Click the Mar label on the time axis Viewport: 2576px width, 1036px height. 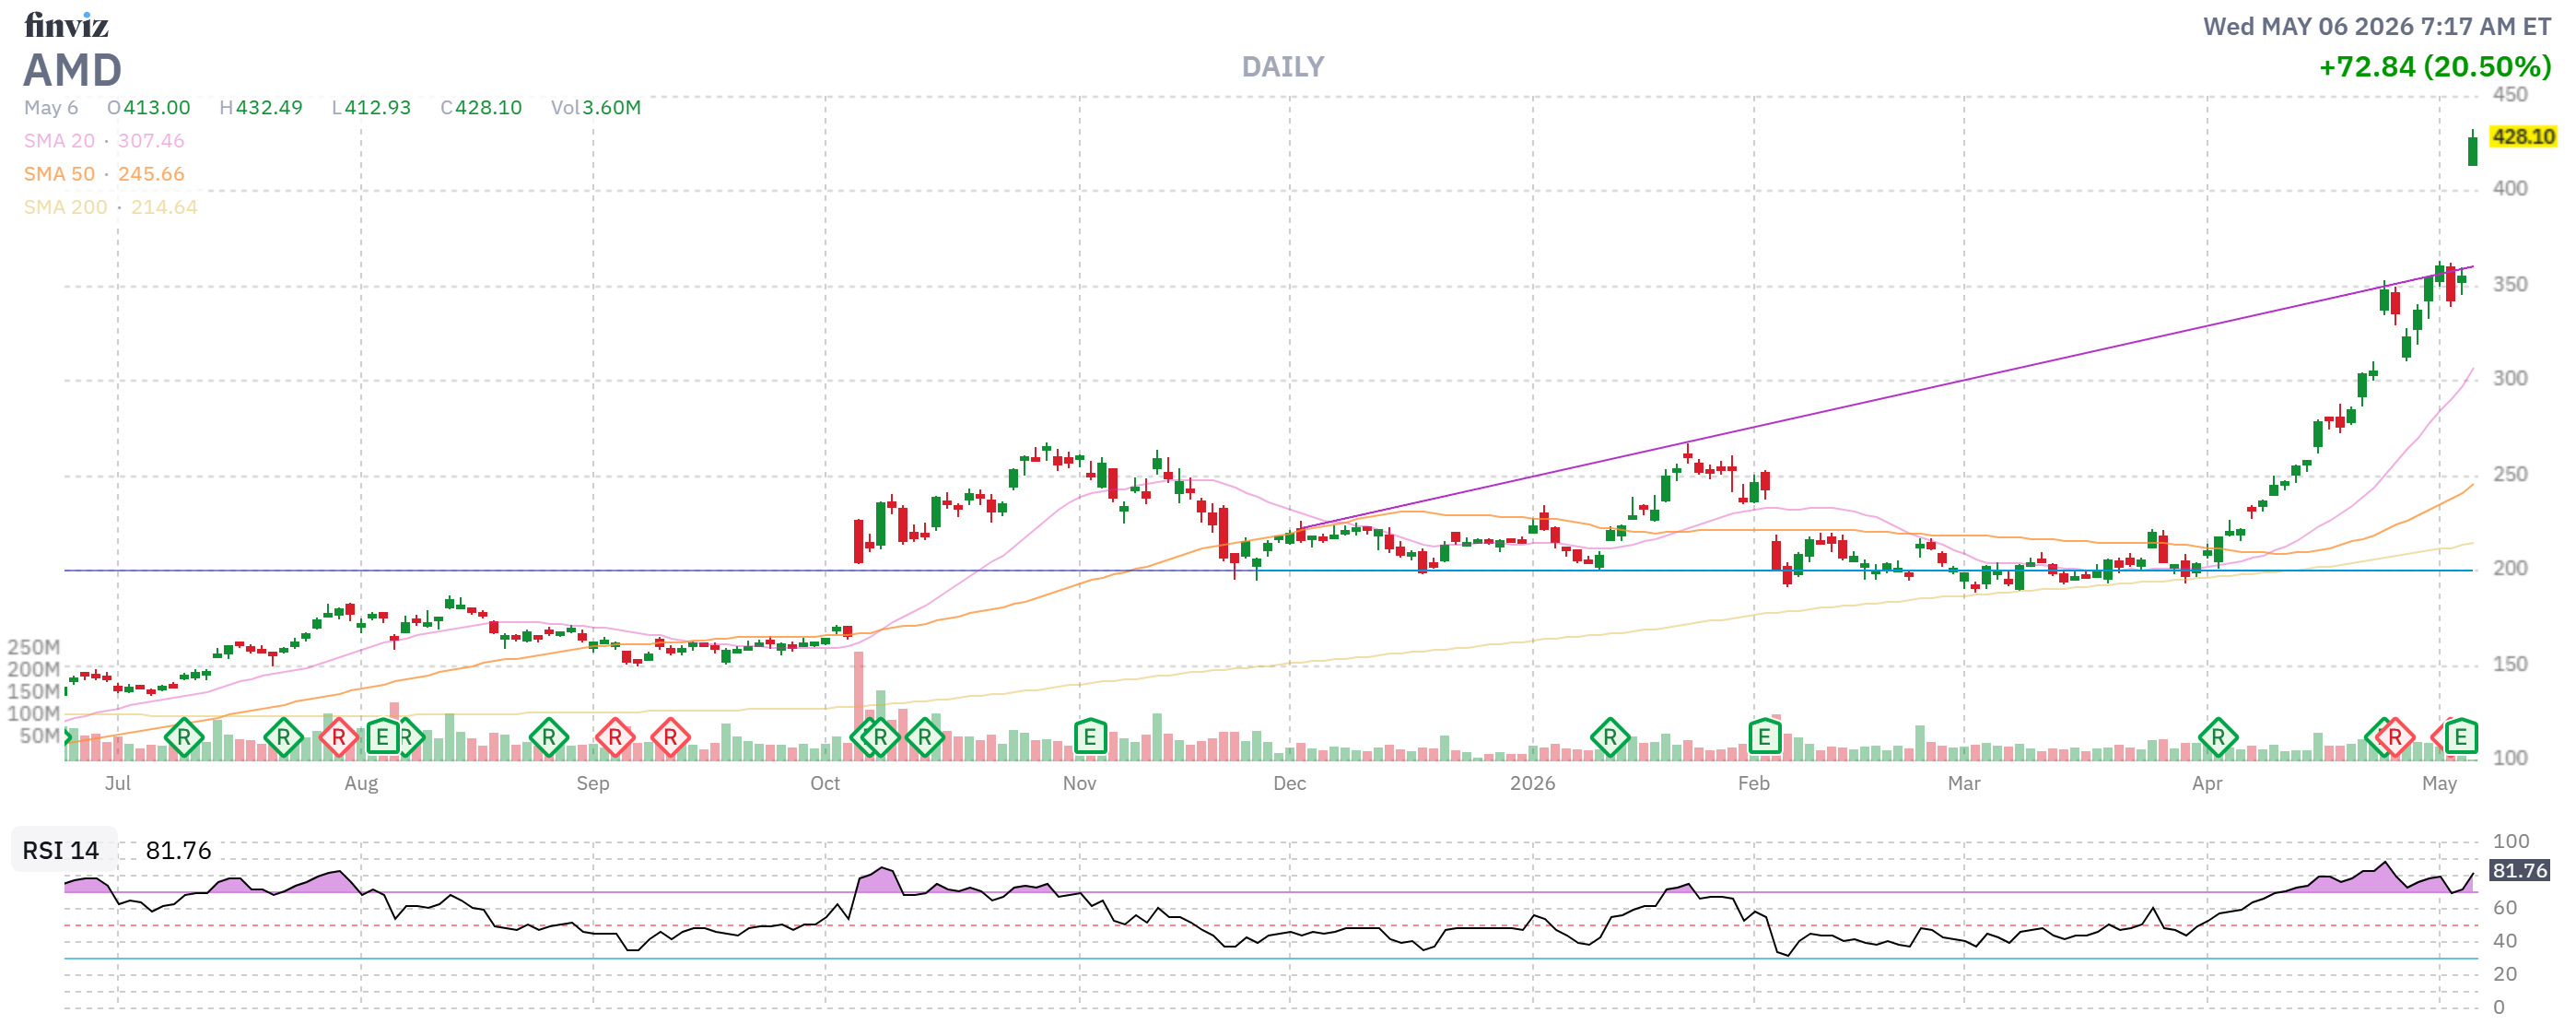click(1964, 784)
